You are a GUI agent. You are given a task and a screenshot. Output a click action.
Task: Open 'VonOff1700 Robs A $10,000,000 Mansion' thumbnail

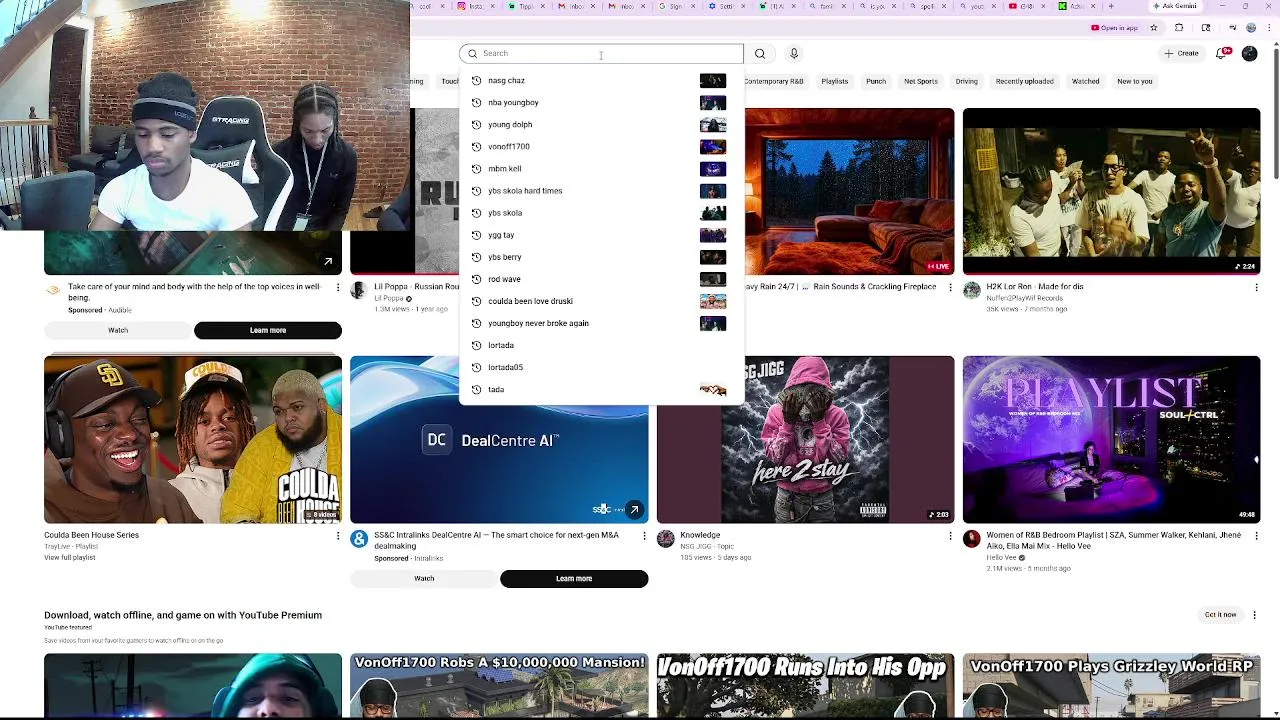pos(499,685)
